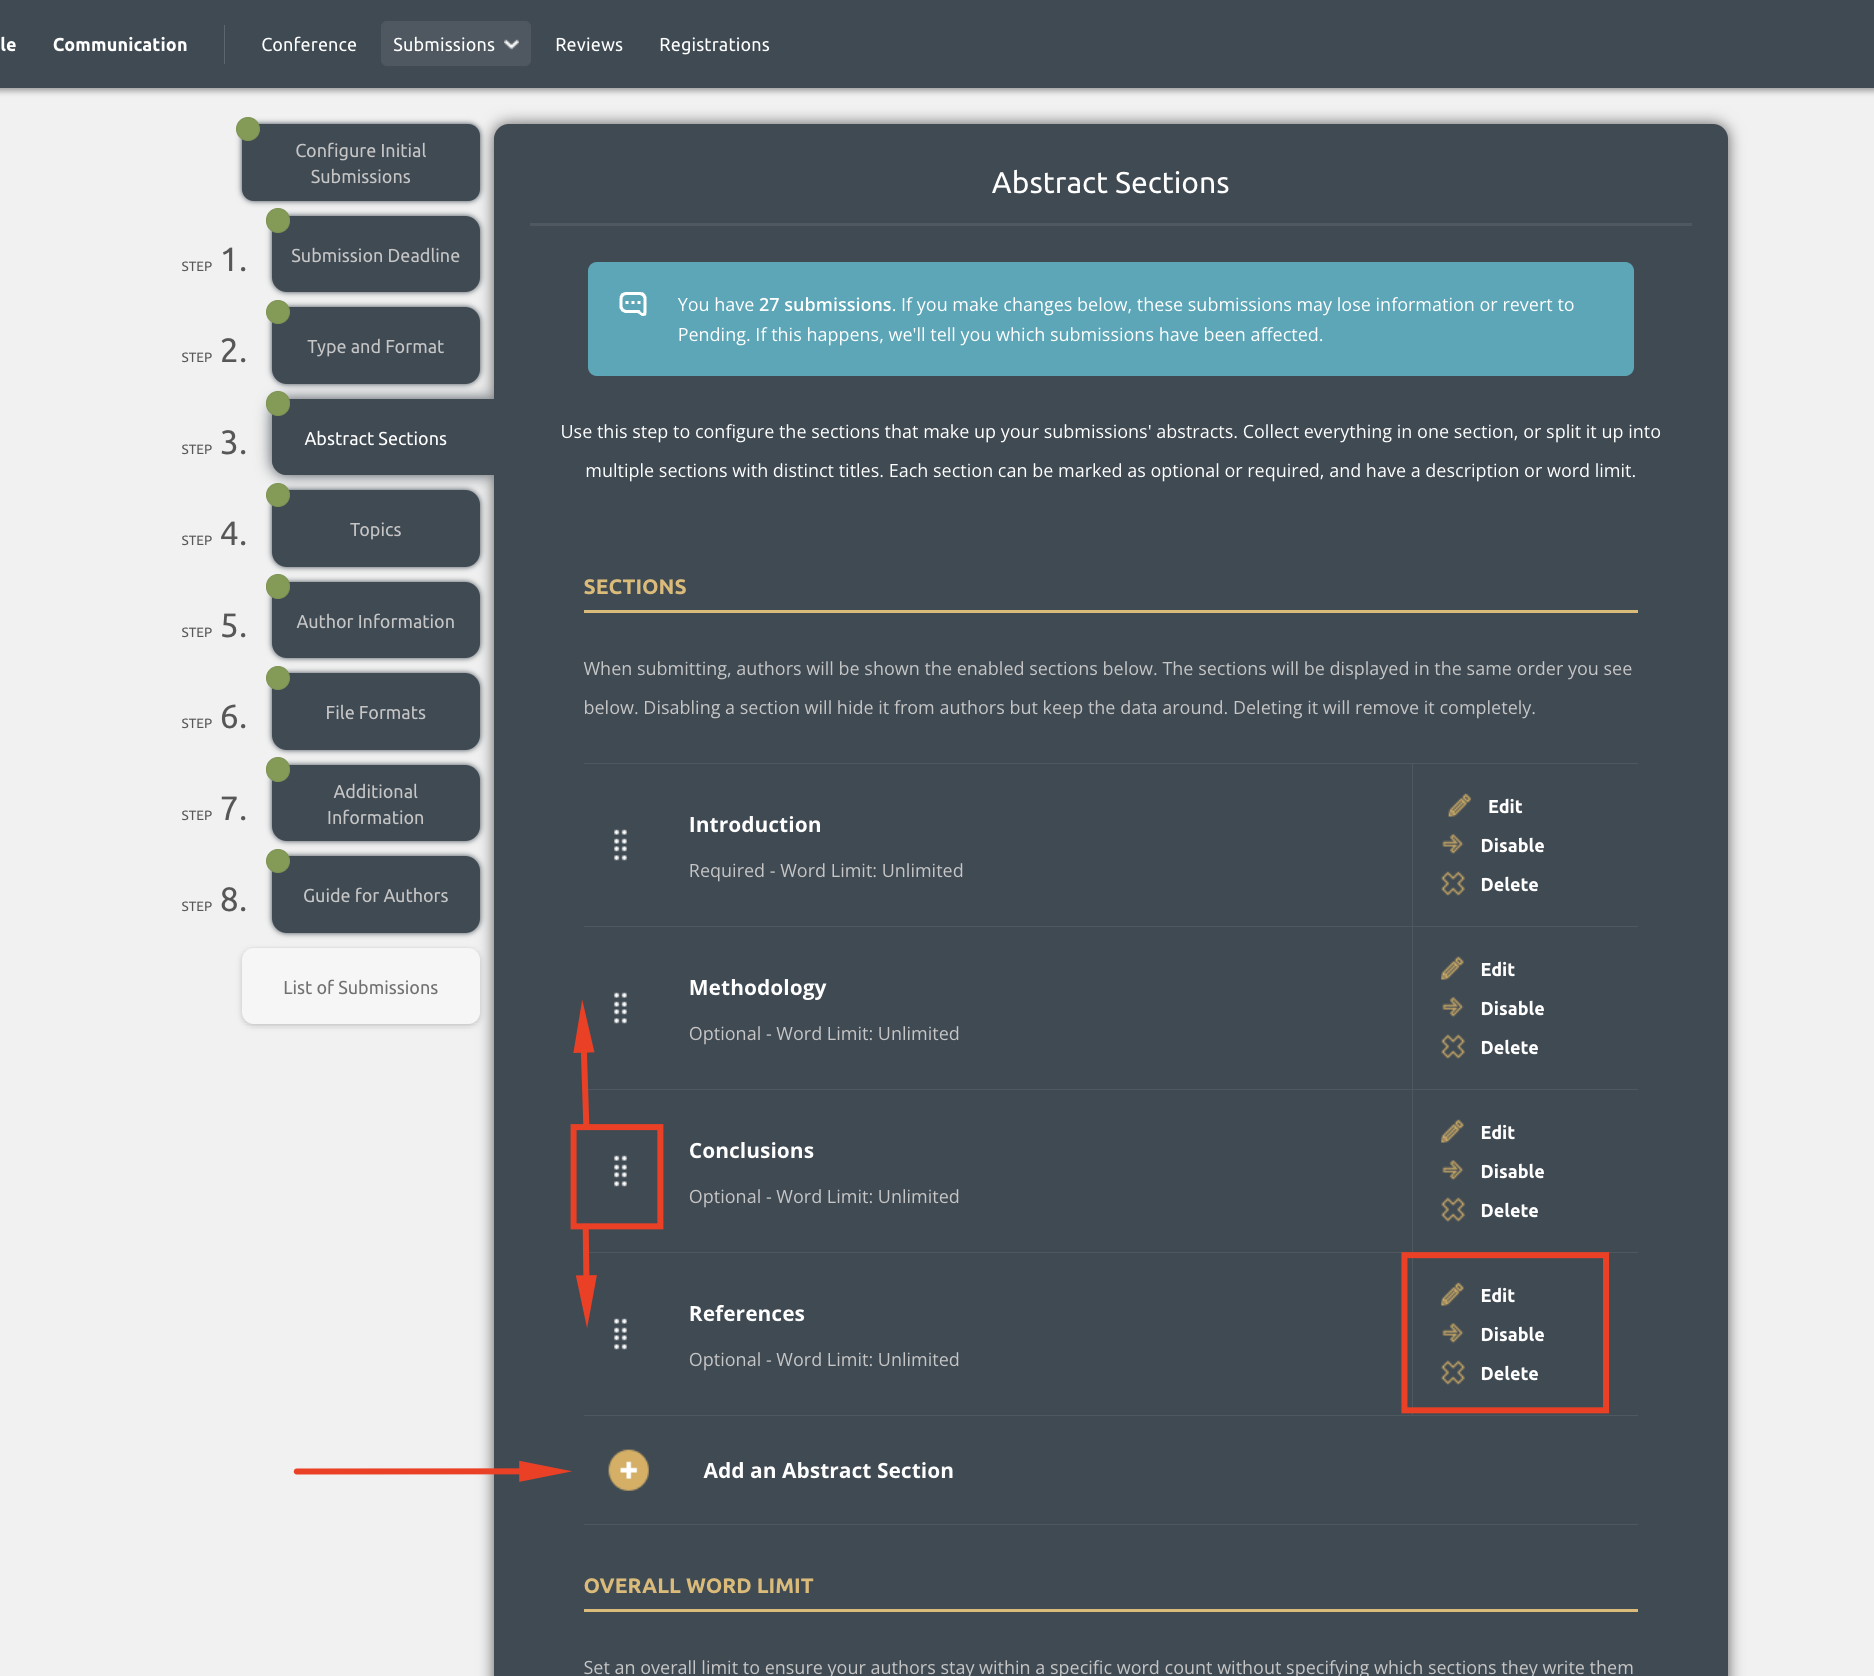Image resolution: width=1874 pixels, height=1676 pixels.
Task: Click the Delete cross icon for References
Action: tap(1452, 1373)
